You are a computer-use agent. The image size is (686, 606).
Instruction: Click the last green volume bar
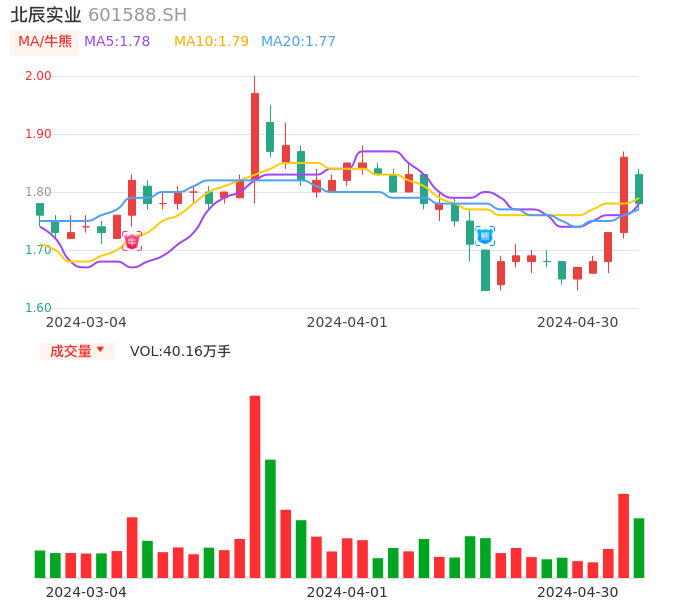click(639, 547)
